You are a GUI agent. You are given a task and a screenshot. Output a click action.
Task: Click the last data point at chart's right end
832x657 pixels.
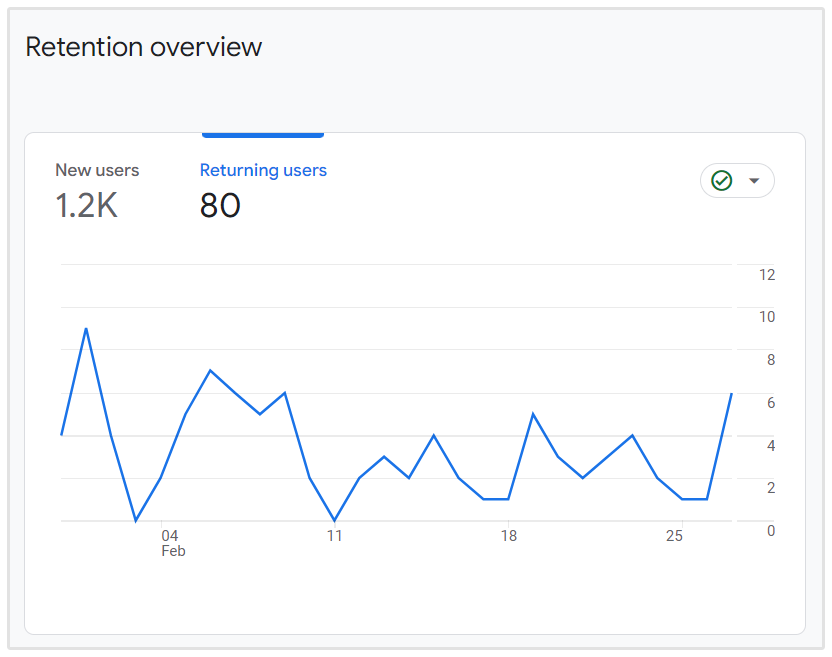click(x=732, y=393)
